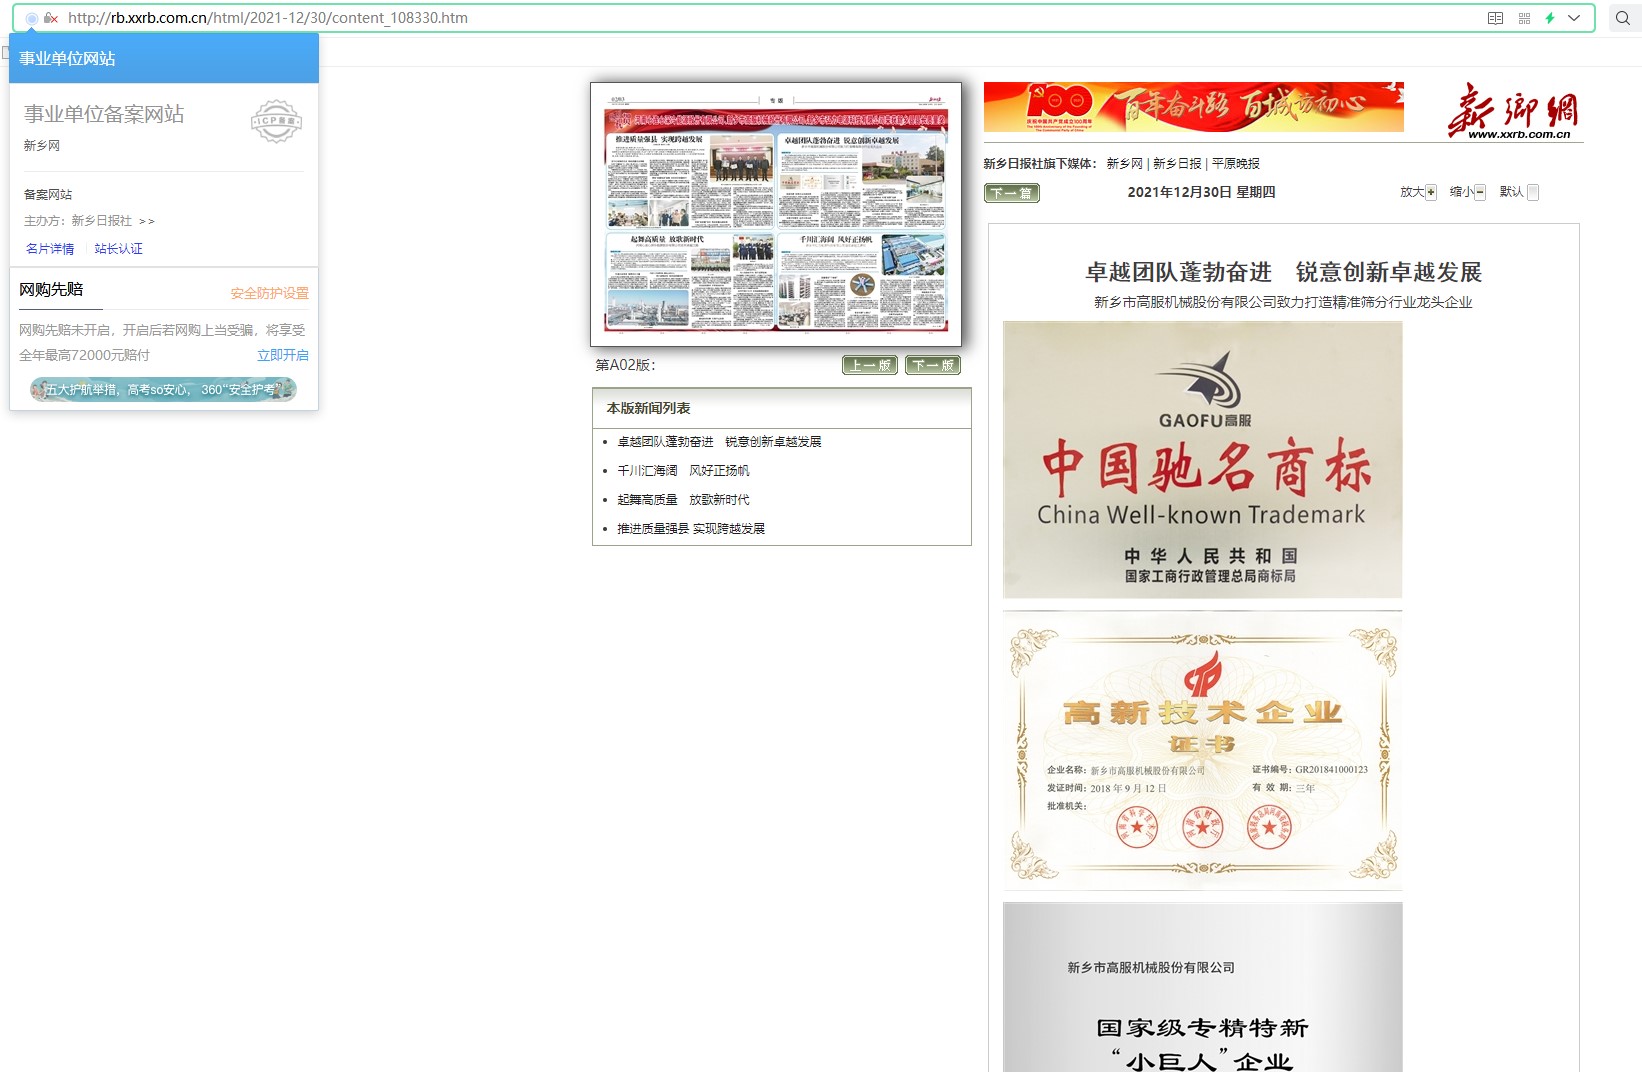Screen dimensions: 1642x1072
Task: Expand the address bar dropdown arrow
Action: coord(1574,18)
